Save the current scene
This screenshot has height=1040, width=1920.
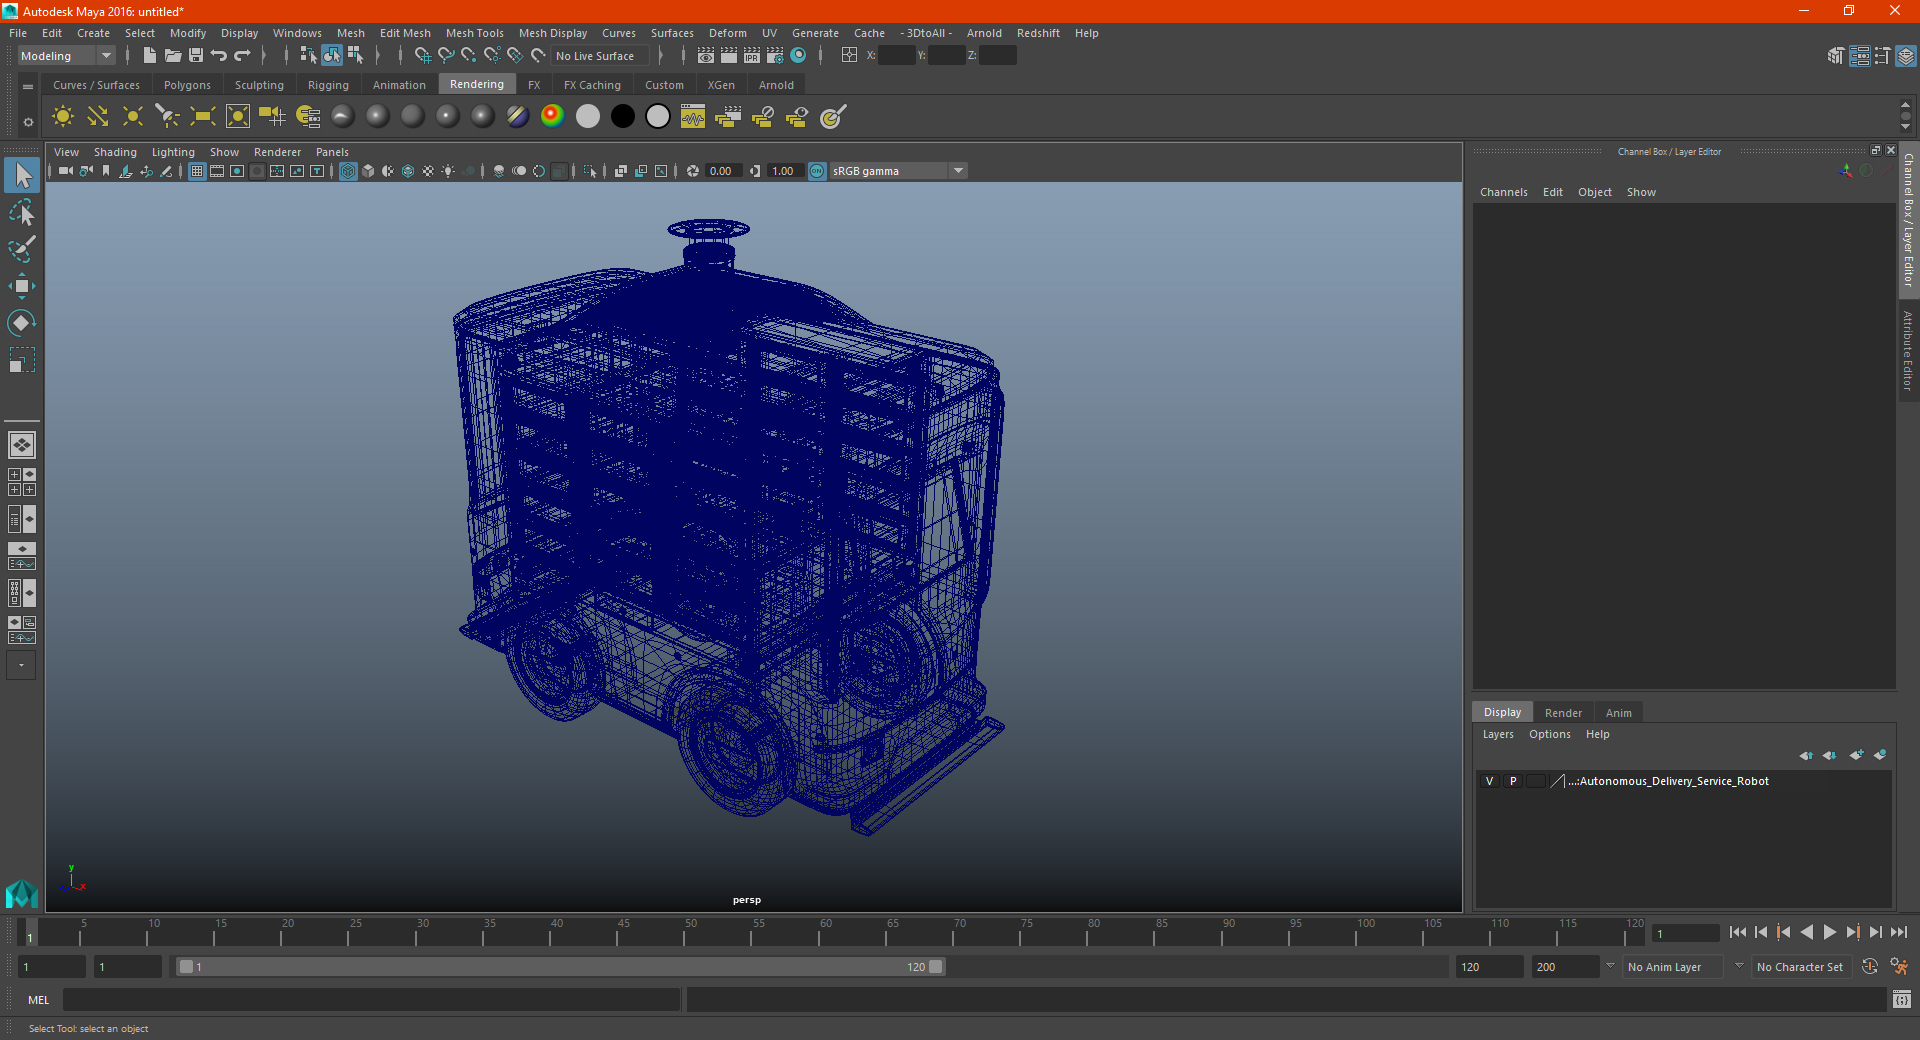point(196,56)
